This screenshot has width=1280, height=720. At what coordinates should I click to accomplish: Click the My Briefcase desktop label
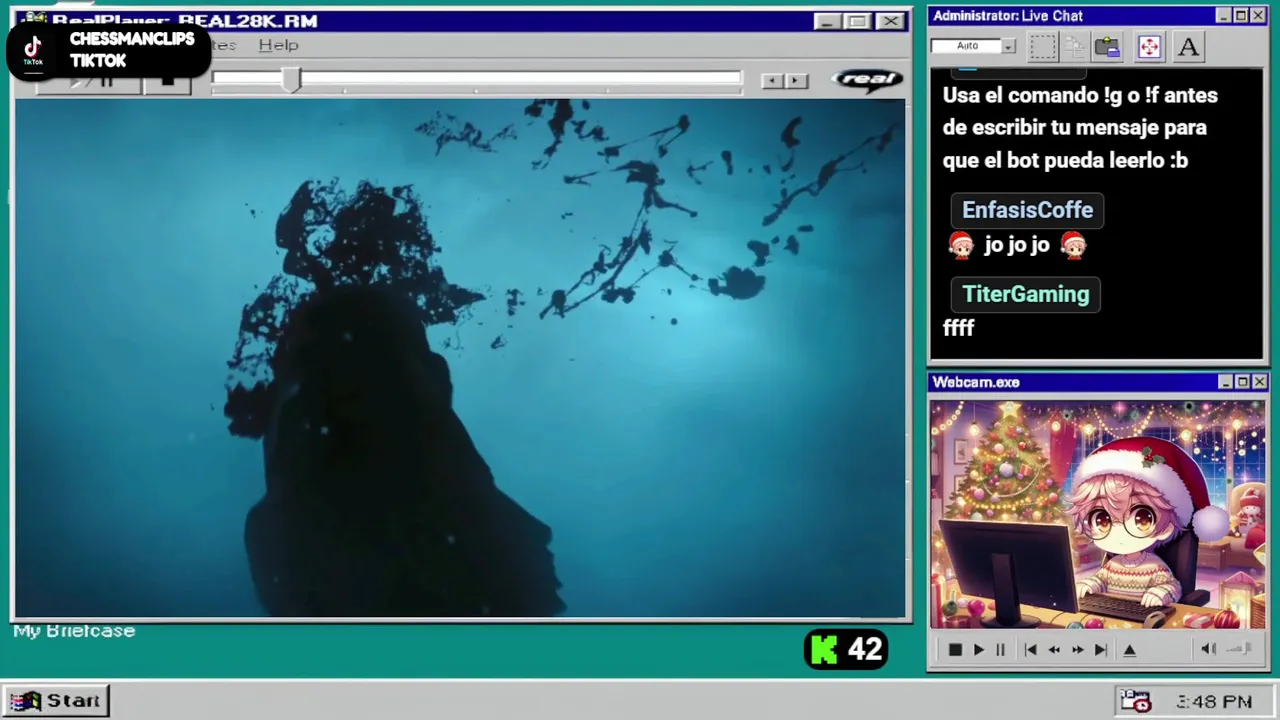click(74, 631)
